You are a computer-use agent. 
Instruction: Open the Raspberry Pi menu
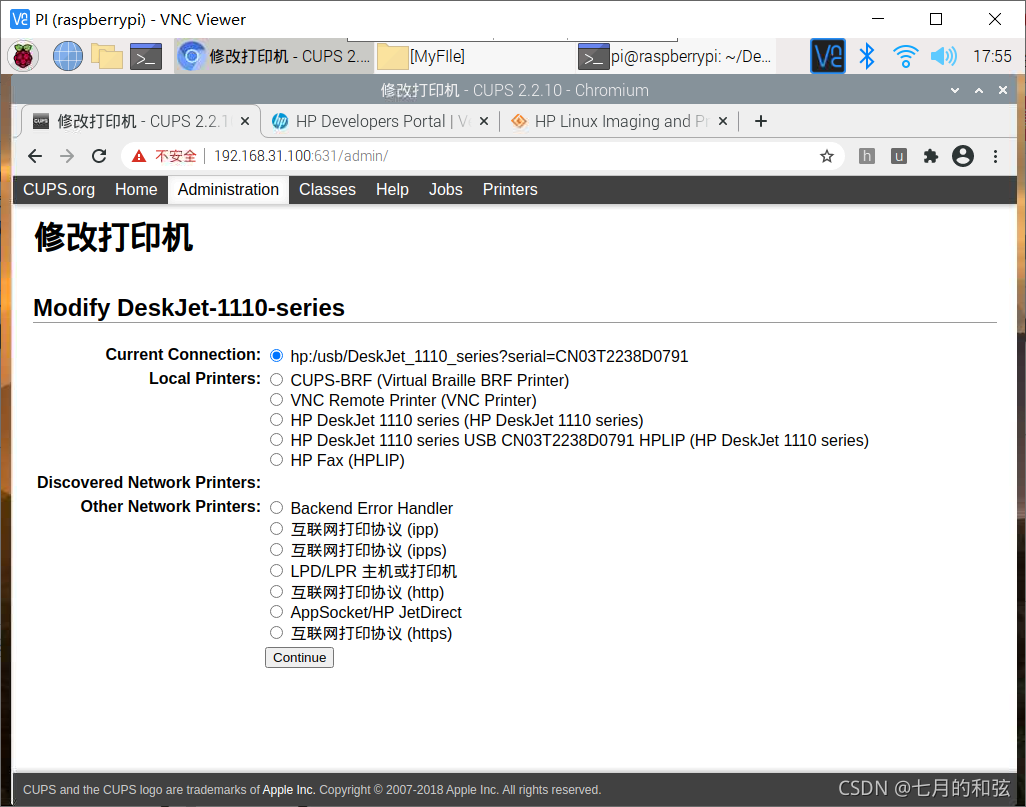[24, 56]
